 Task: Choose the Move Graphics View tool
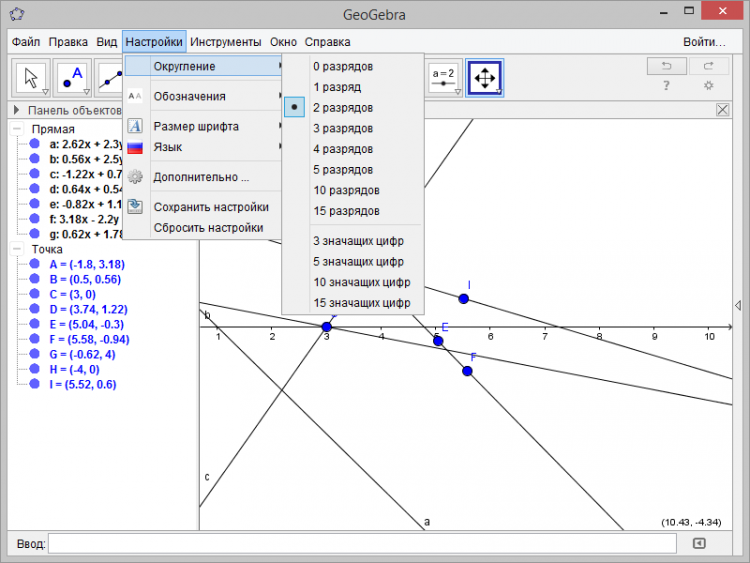coord(484,78)
